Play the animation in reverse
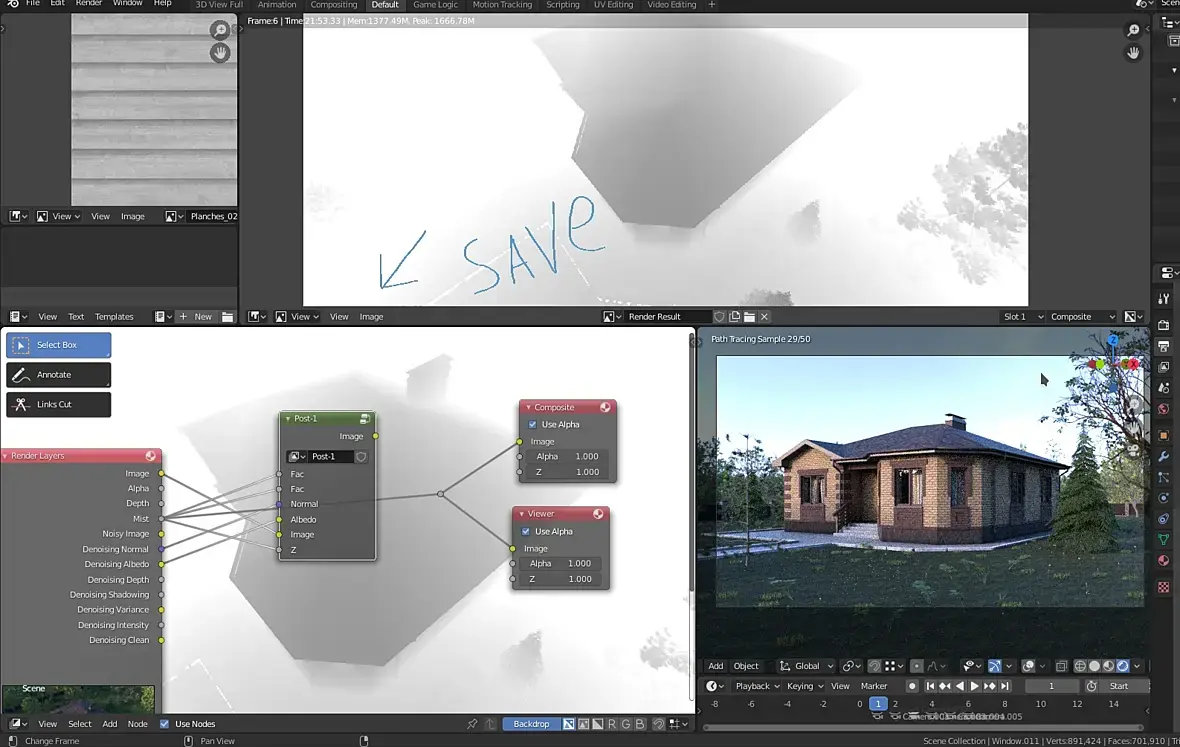The image size is (1180, 747). [960, 686]
